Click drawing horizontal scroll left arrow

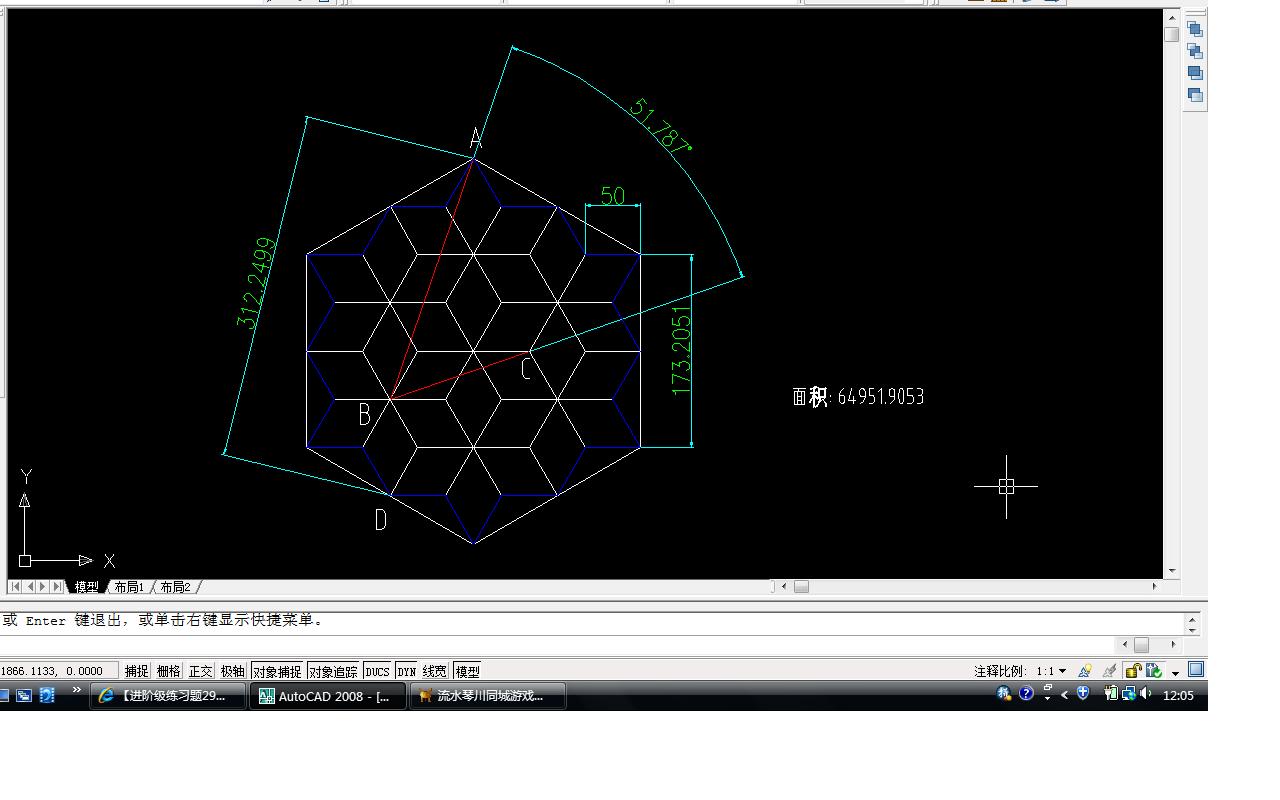784,587
